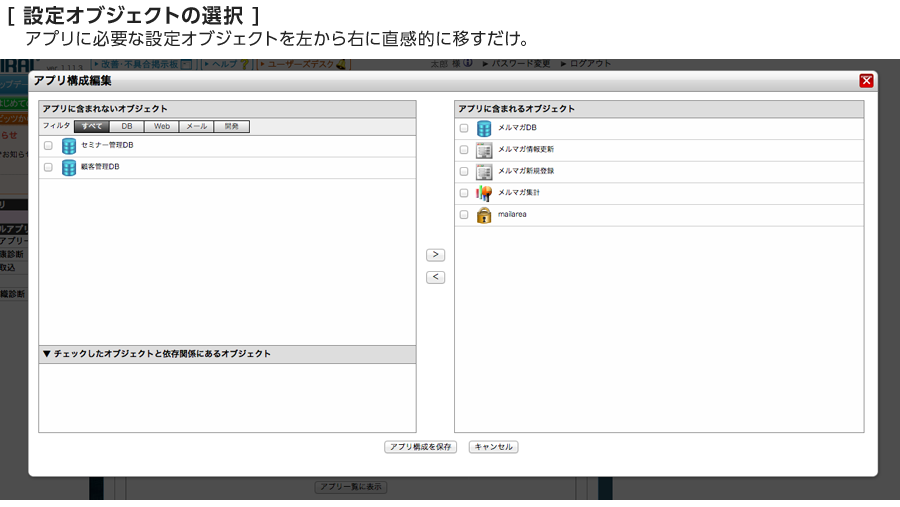
Task: Move checked objects right with > arrow
Action: (435, 255)
